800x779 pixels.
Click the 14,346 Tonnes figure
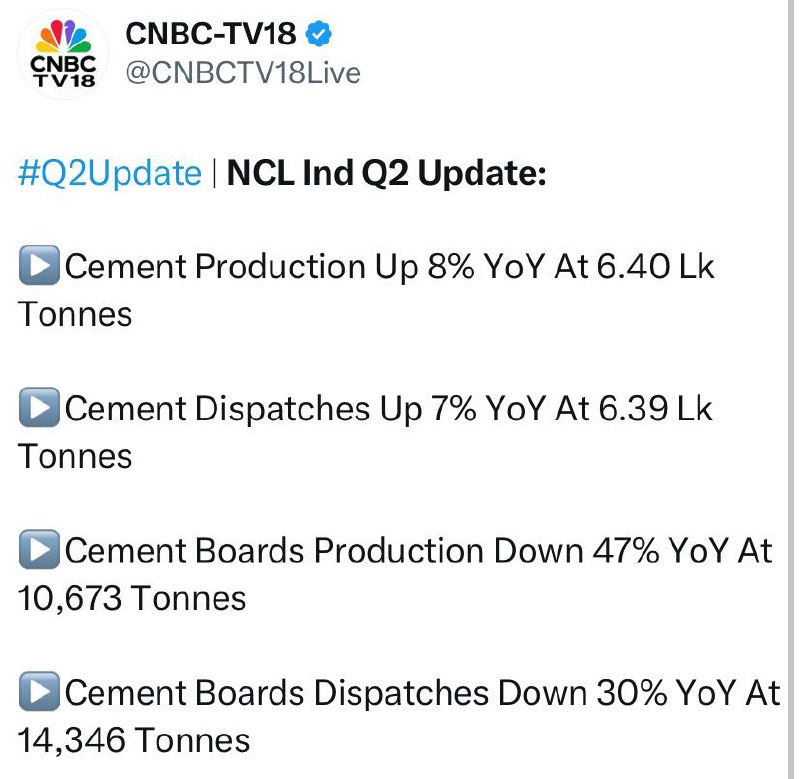134,741
